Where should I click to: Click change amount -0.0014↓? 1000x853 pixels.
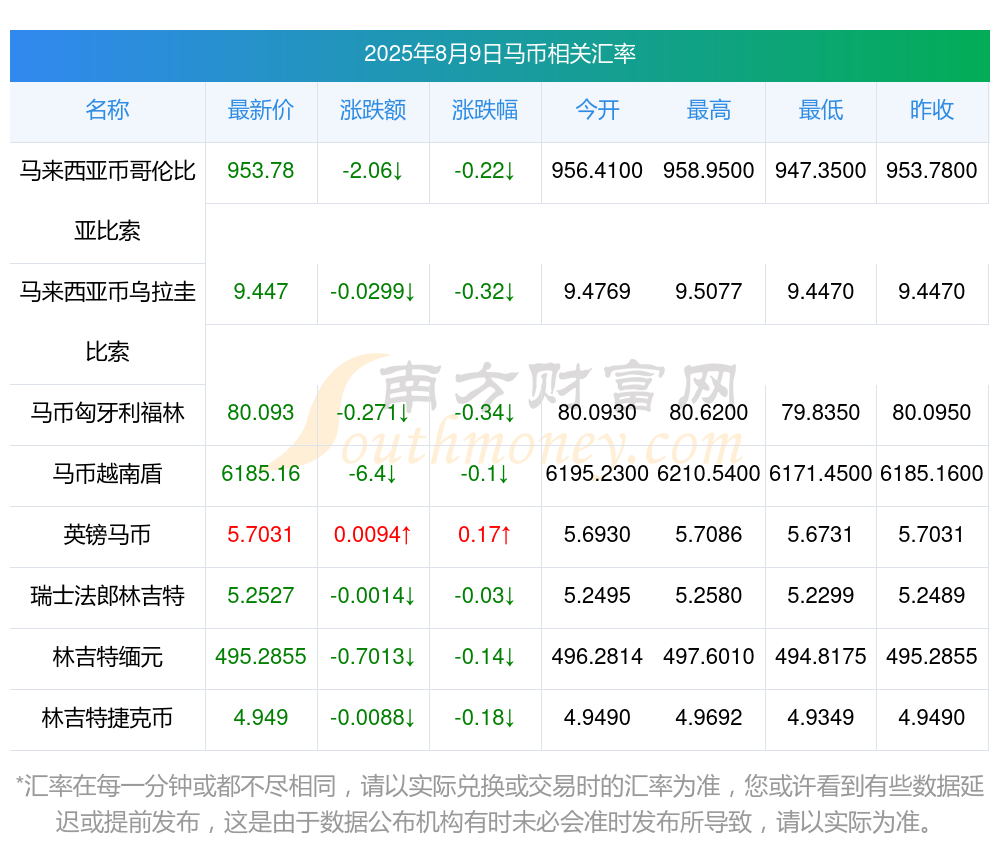pos(372,595)
